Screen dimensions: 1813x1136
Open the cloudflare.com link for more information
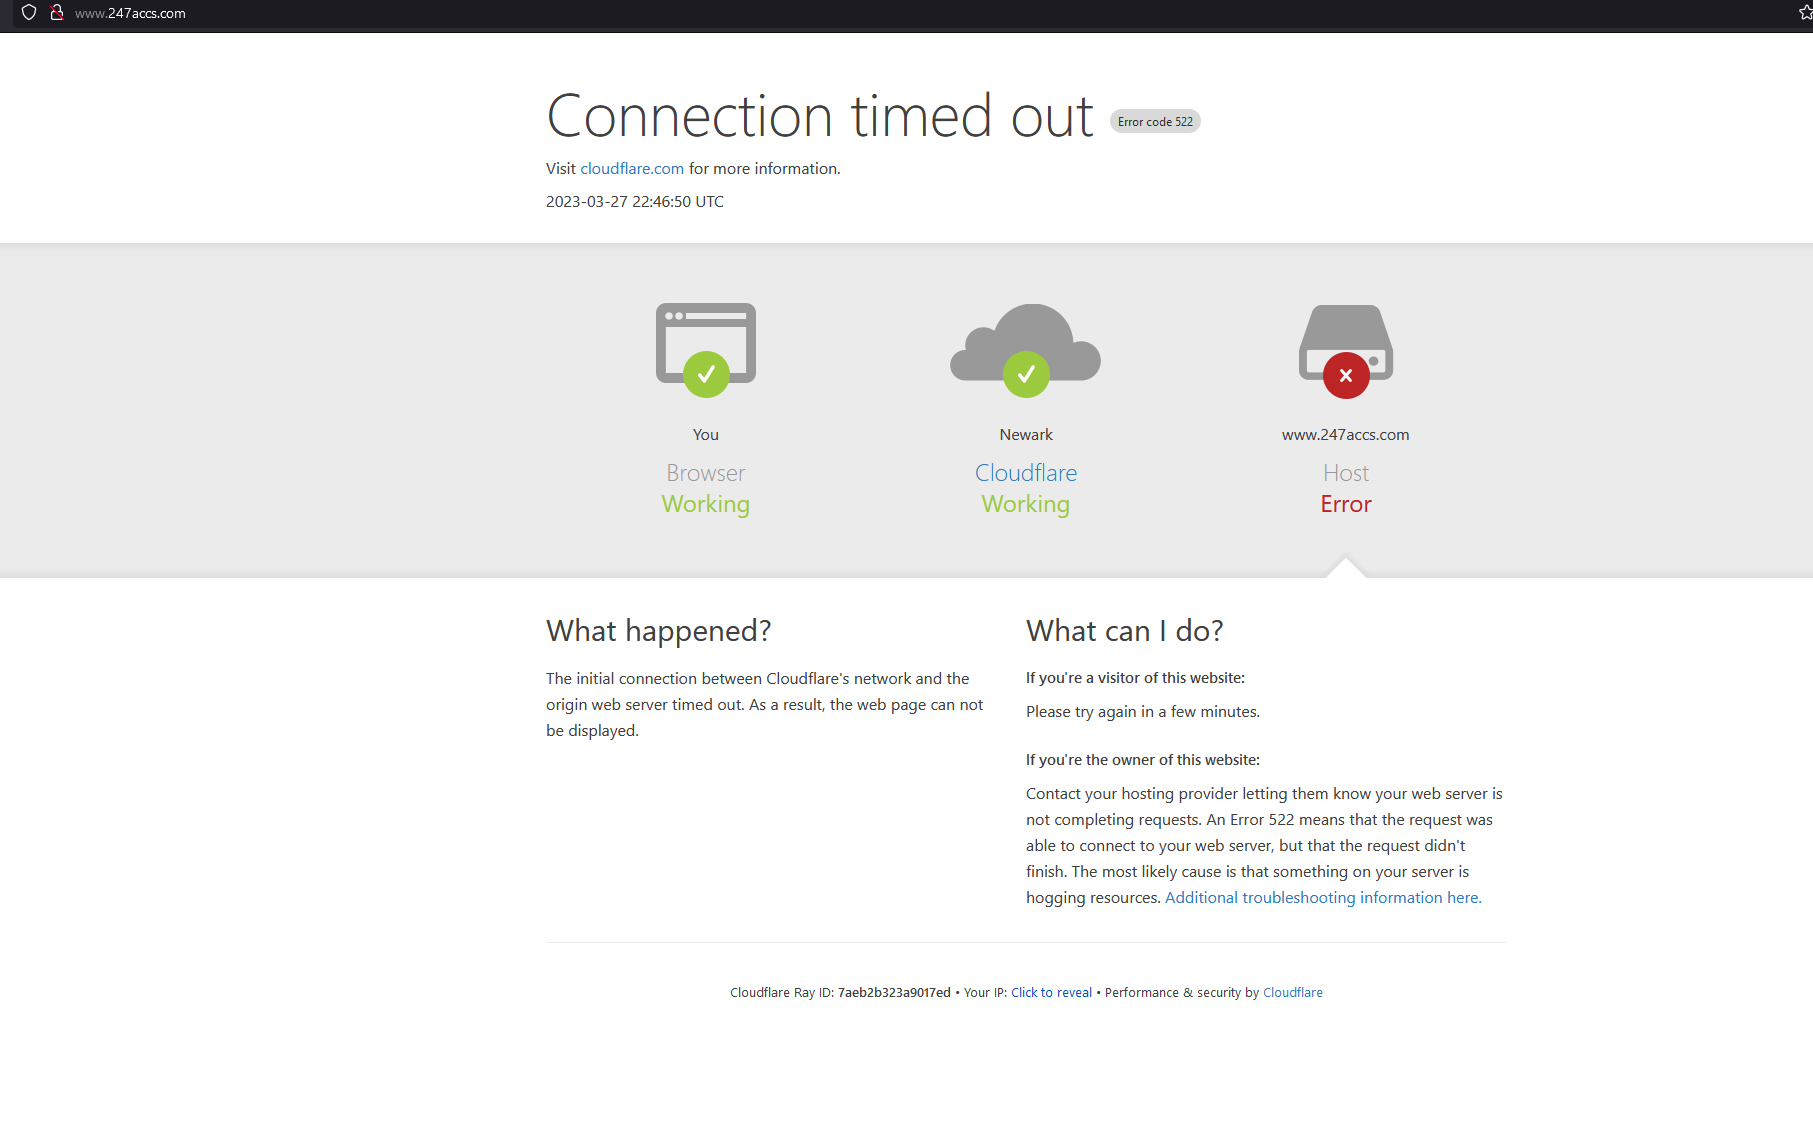click(x=632, y=168)
